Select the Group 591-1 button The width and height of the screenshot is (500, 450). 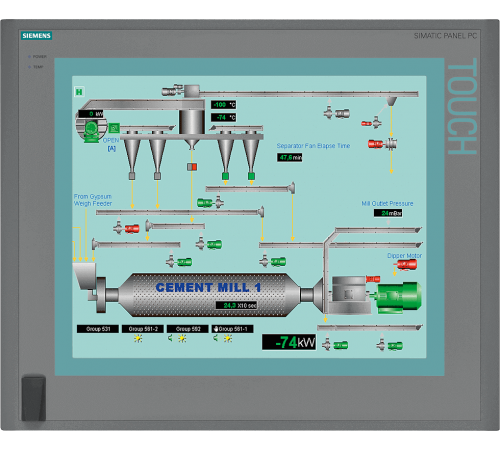[x=232, y=329]
